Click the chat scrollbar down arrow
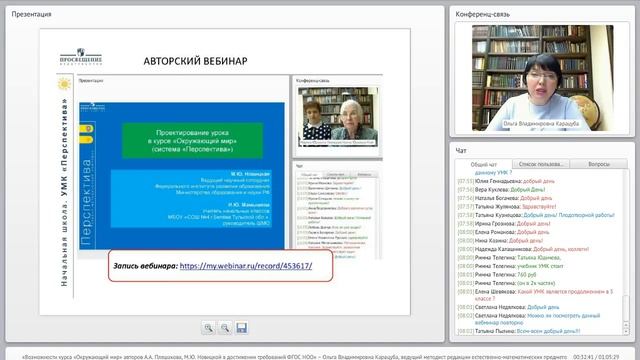The width and height of the screenshot is (640, 360). 626,331
